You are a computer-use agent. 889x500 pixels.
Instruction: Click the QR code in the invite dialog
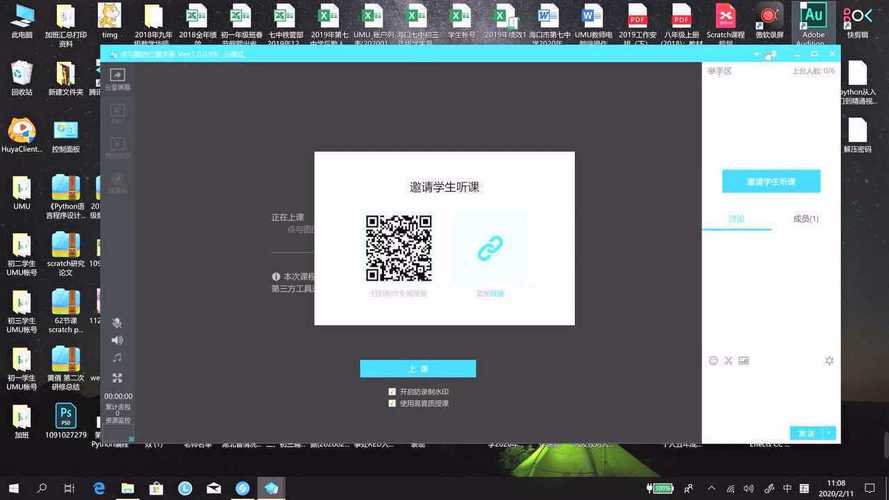[399, 248]
